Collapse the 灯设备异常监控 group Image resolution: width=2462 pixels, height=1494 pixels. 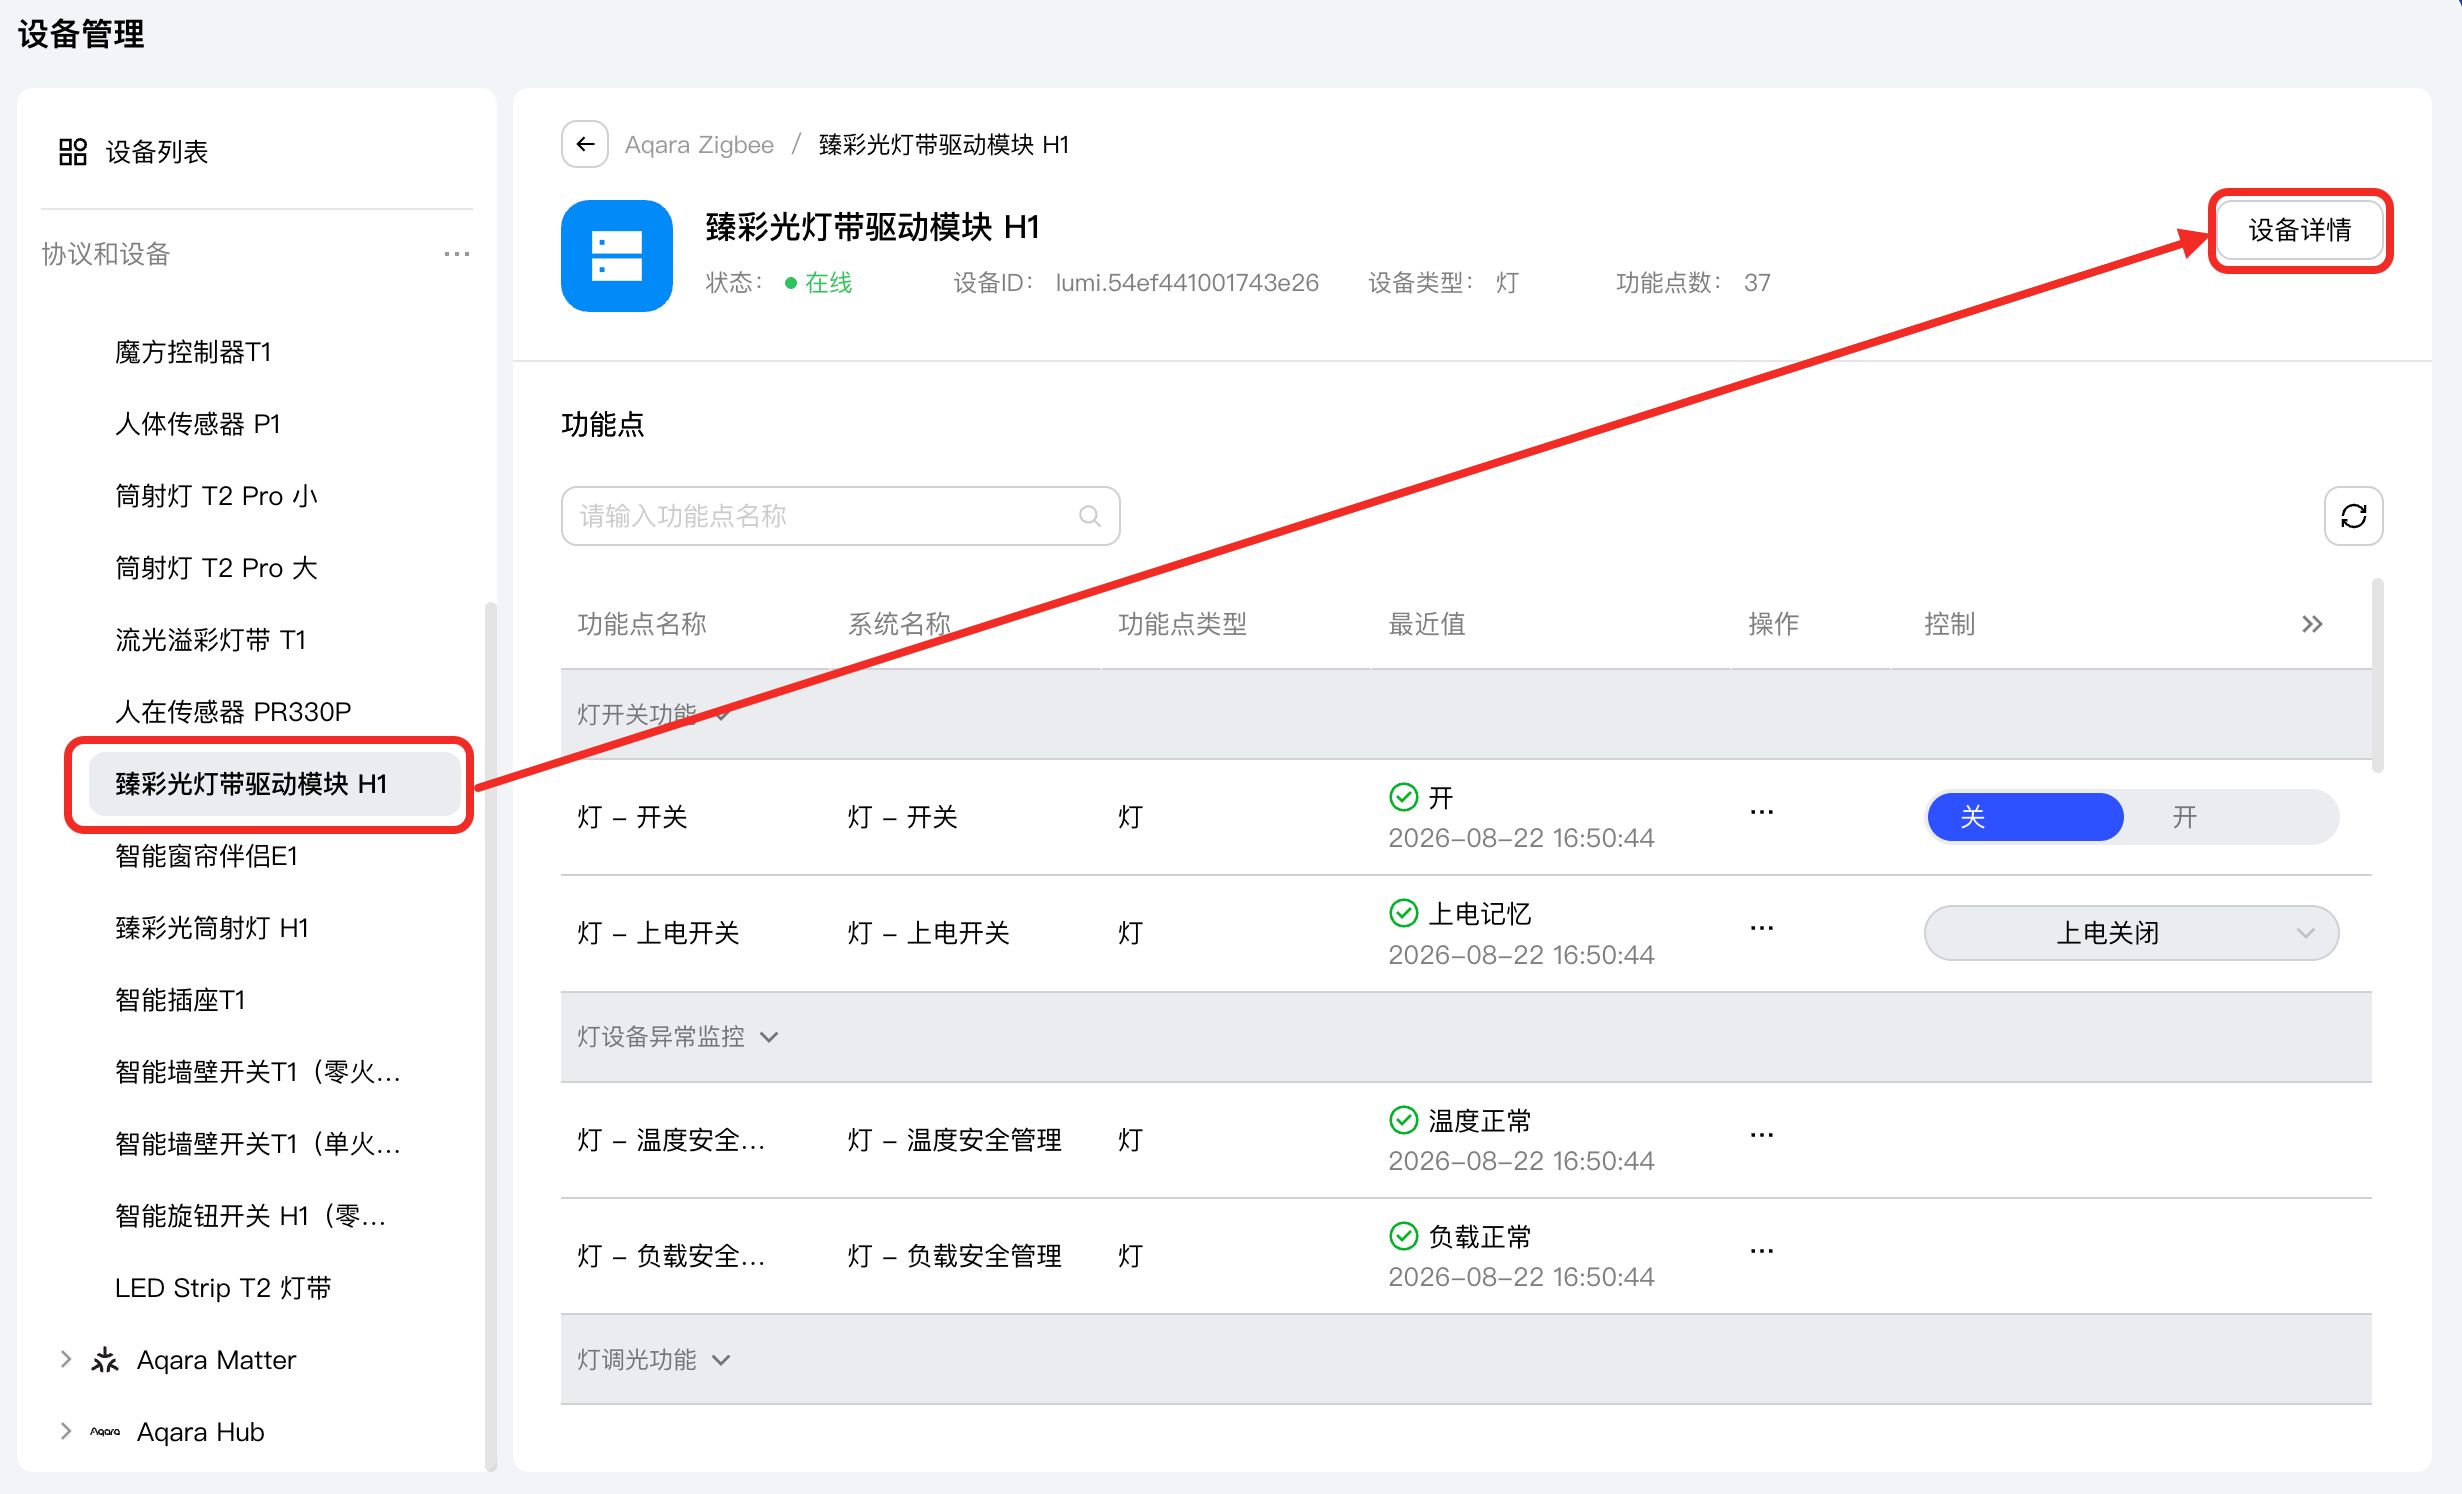pyautogui.click(x=770, y=1037)
